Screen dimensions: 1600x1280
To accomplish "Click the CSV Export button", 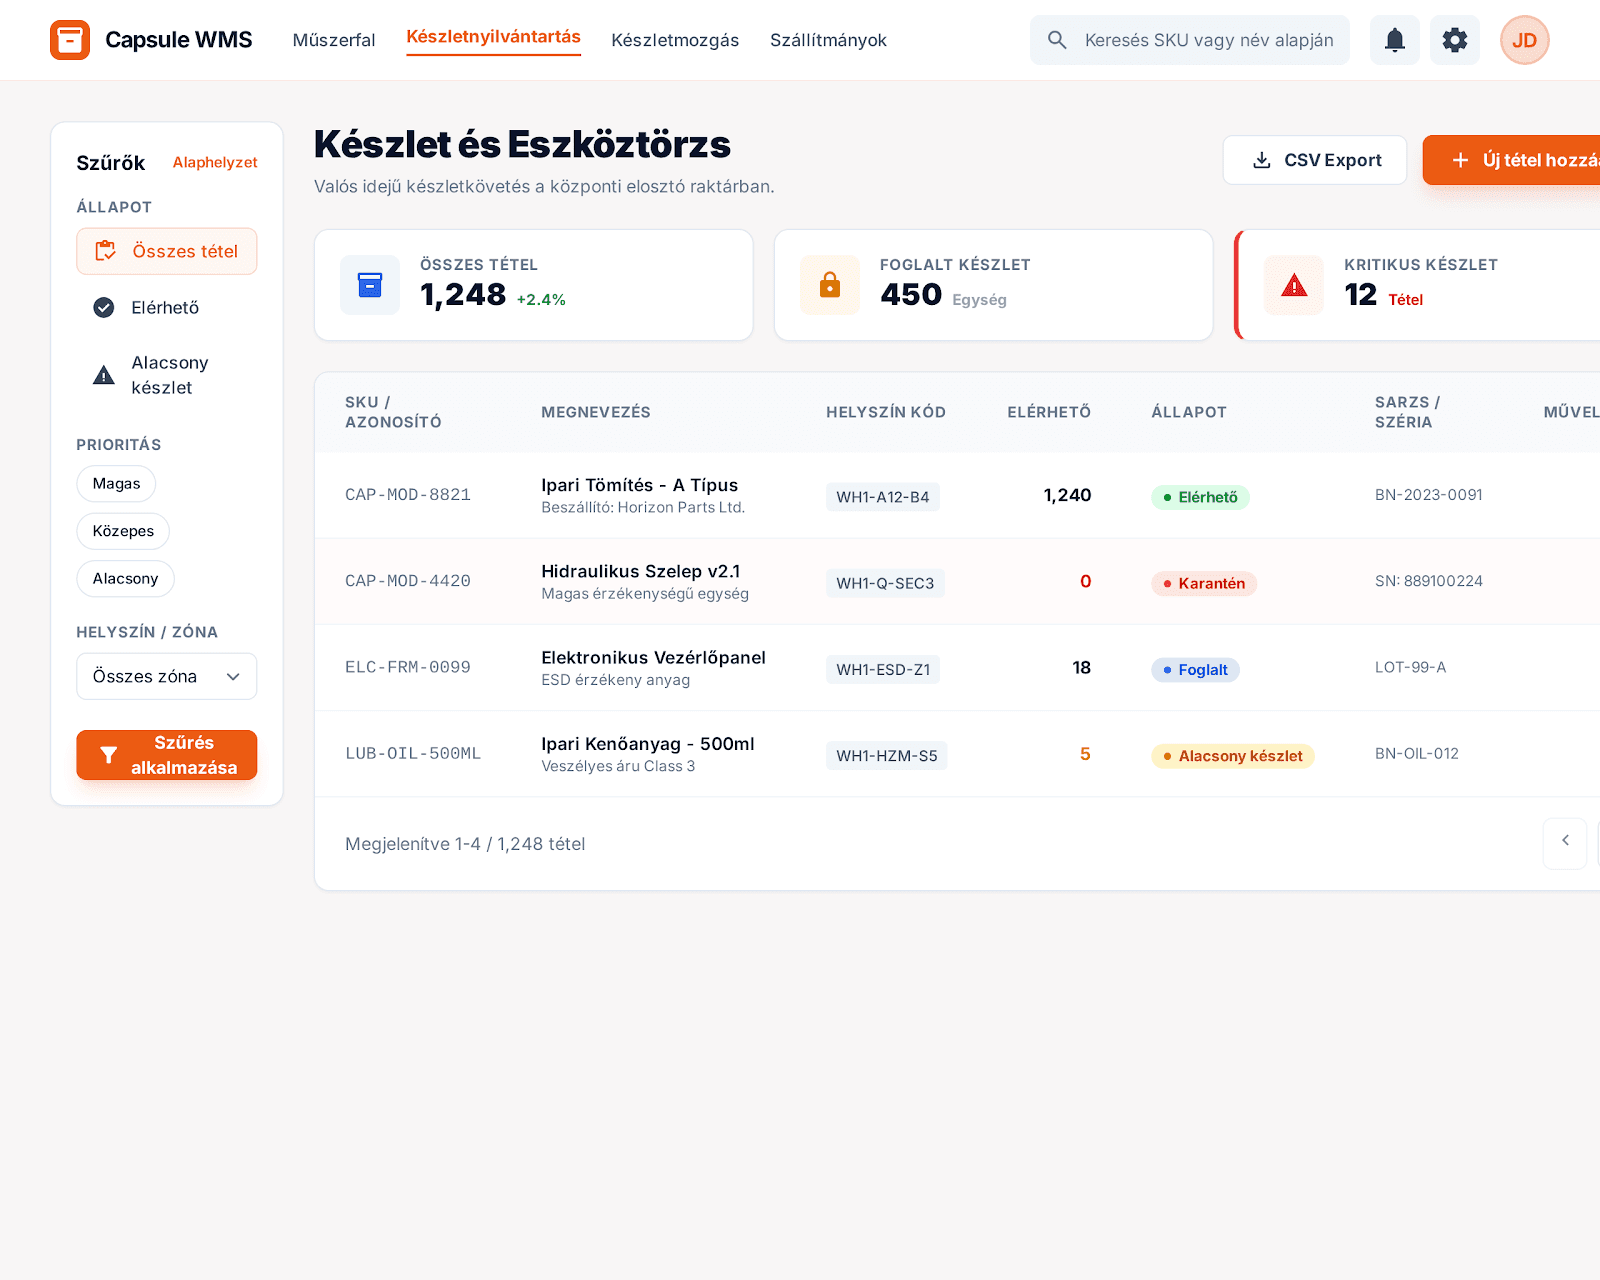I will pos(1315,160).
